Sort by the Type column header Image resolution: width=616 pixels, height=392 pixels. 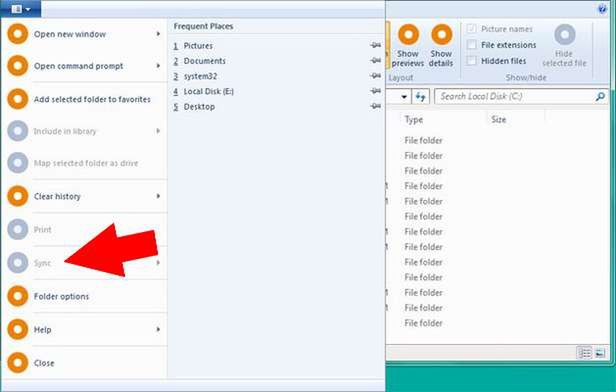click(x=414, y=119)
